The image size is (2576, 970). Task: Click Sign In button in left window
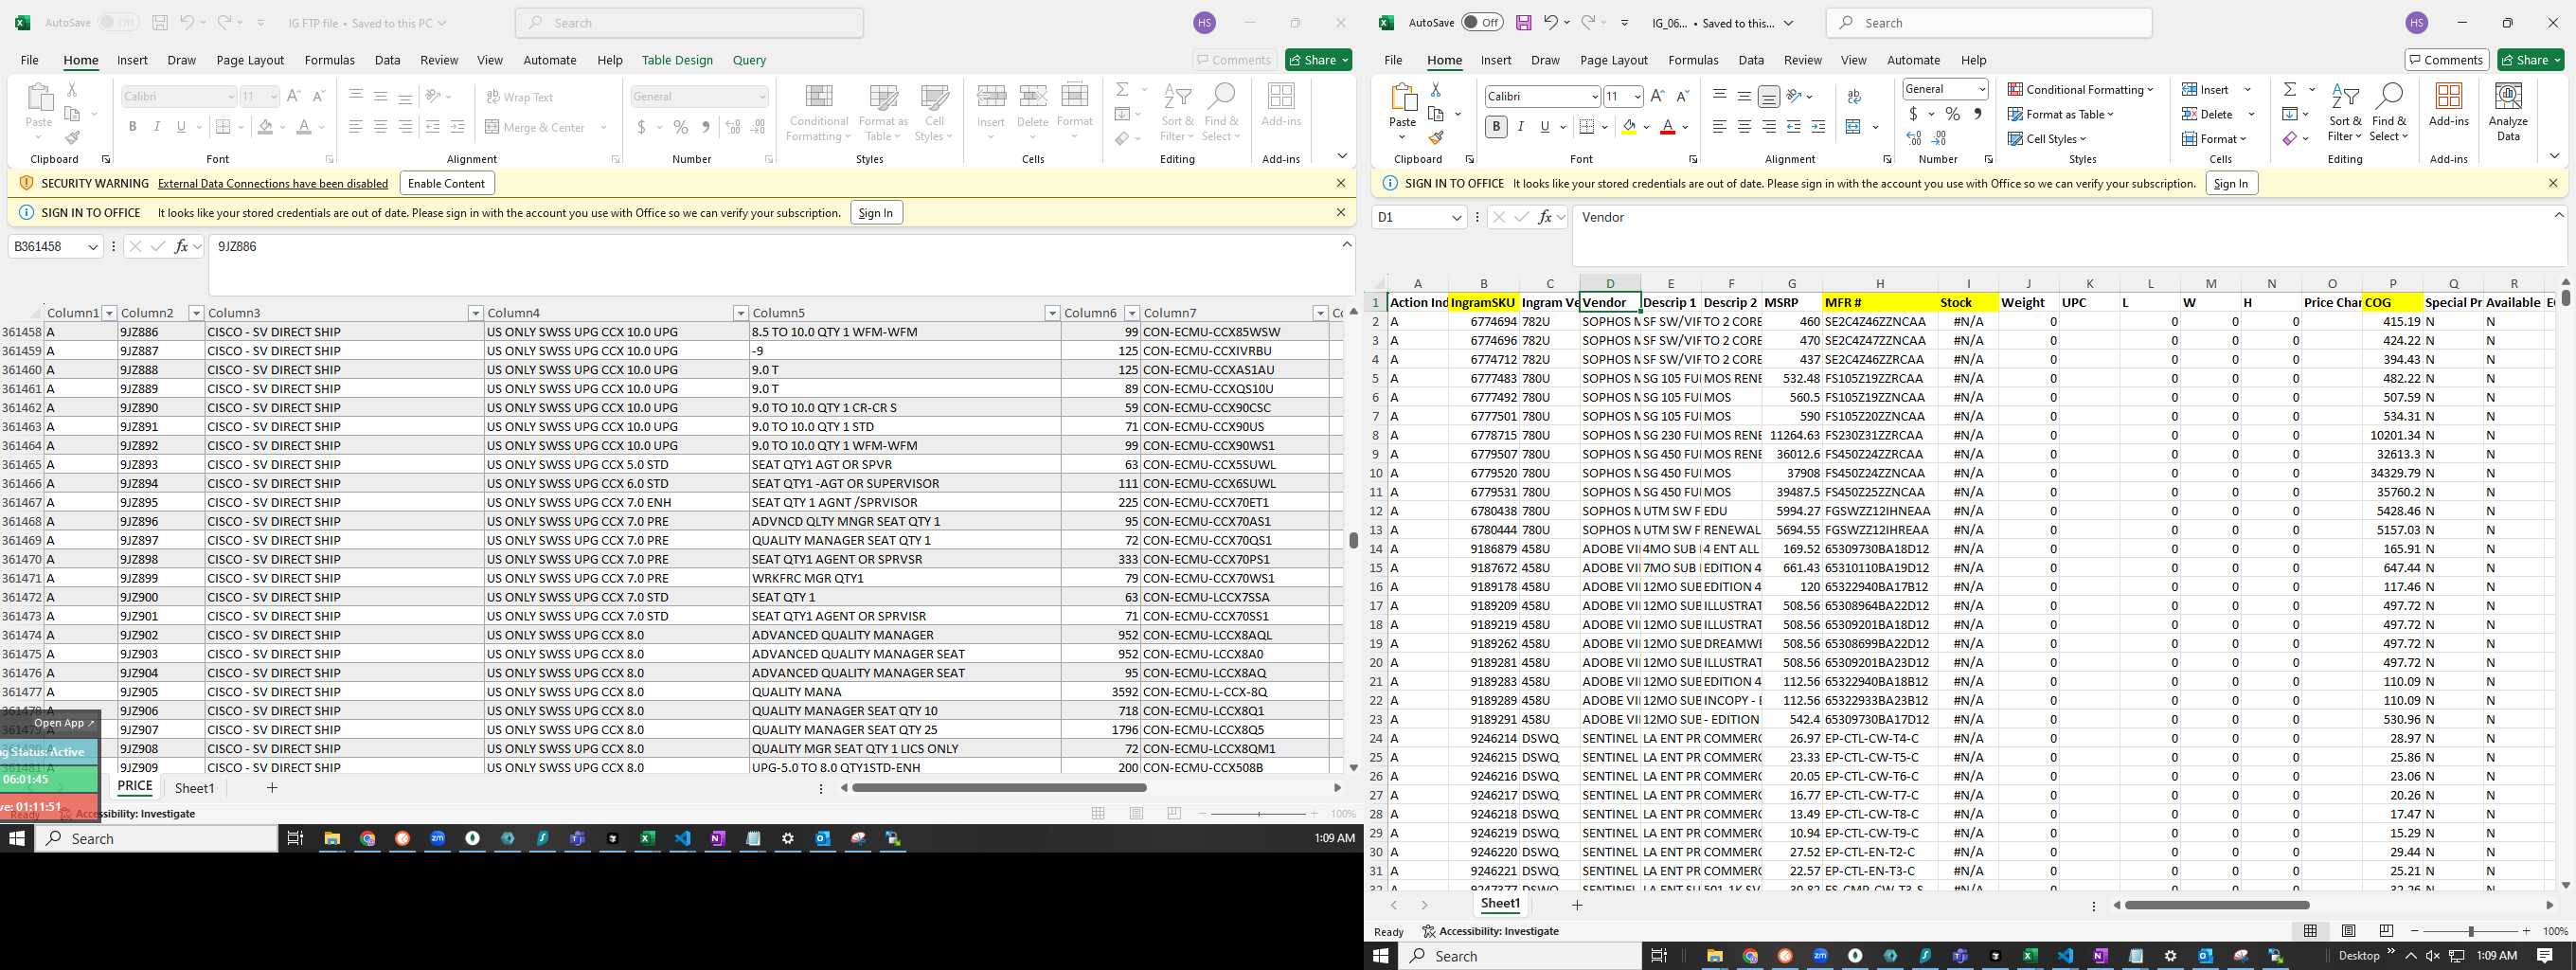pyautogui.click(x=876, y=213)
